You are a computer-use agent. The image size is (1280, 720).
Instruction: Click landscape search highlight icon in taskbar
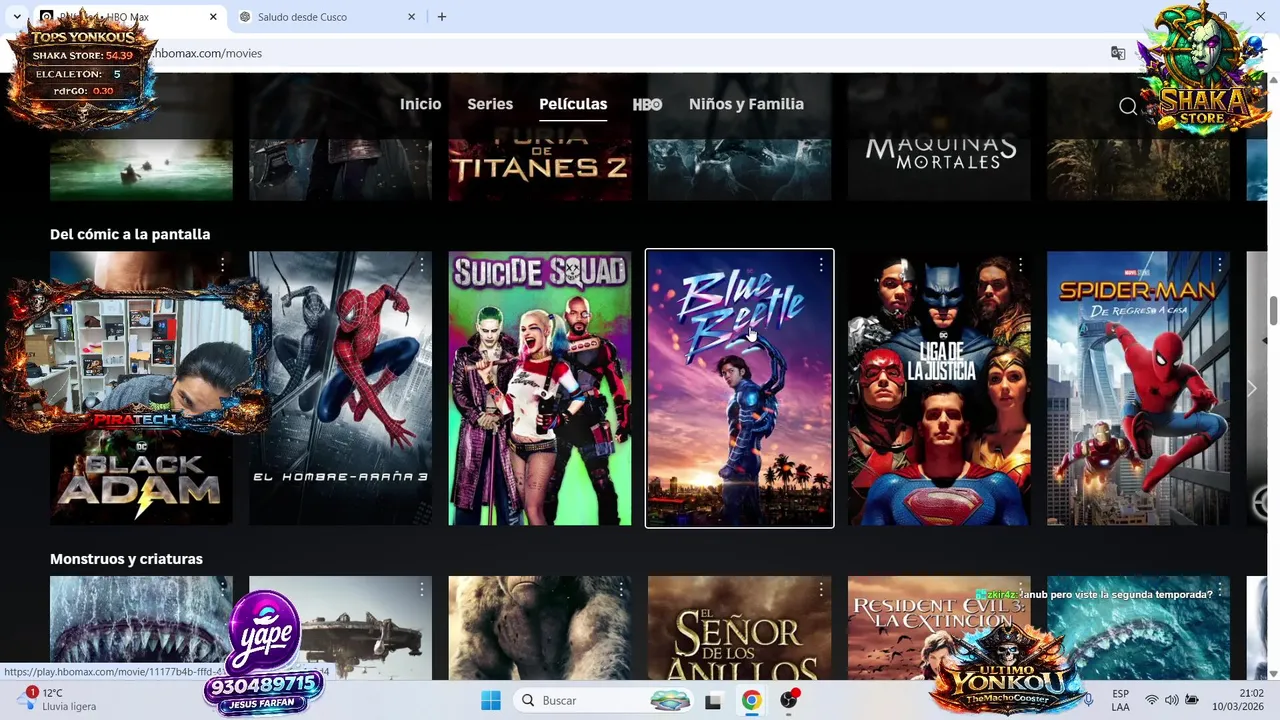coord(670,700)
